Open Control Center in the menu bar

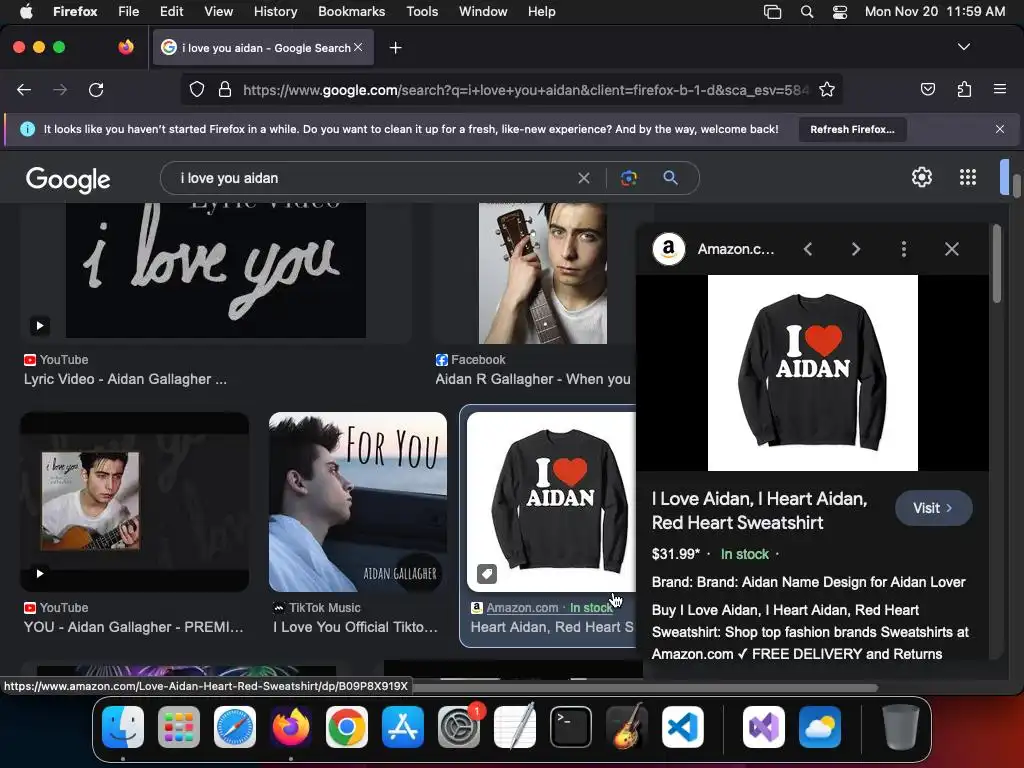840,11
